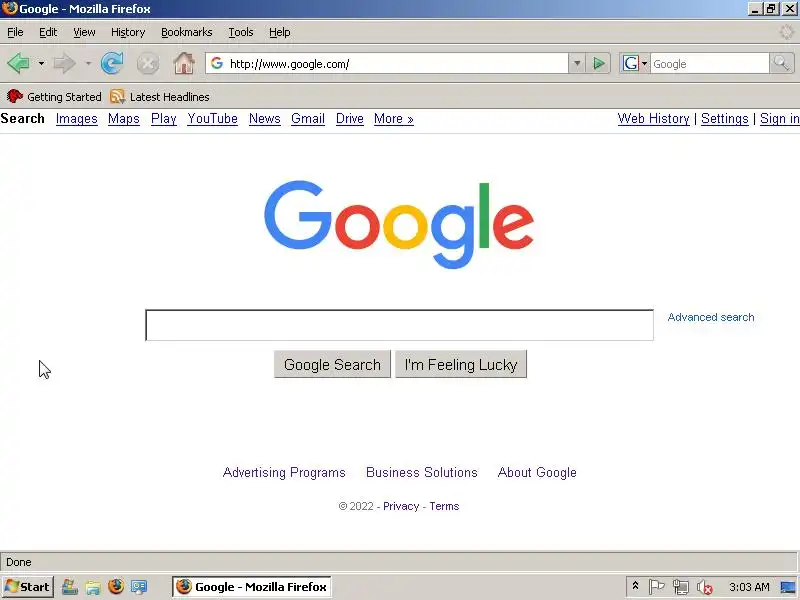Select the Google - Mozilla Firefox taskbar button

[x=252, y=587]
